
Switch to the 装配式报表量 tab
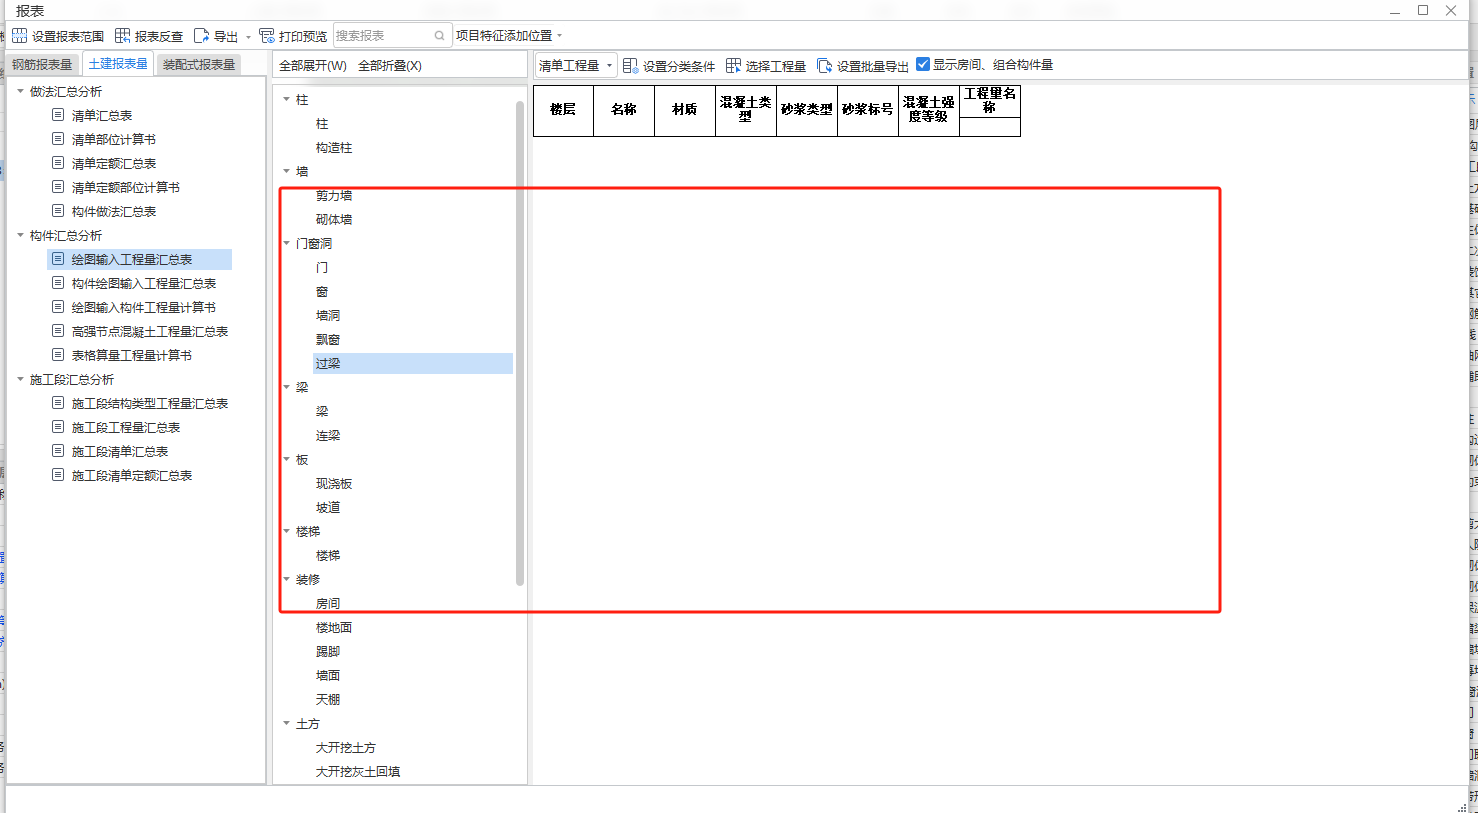click(199, 65)
